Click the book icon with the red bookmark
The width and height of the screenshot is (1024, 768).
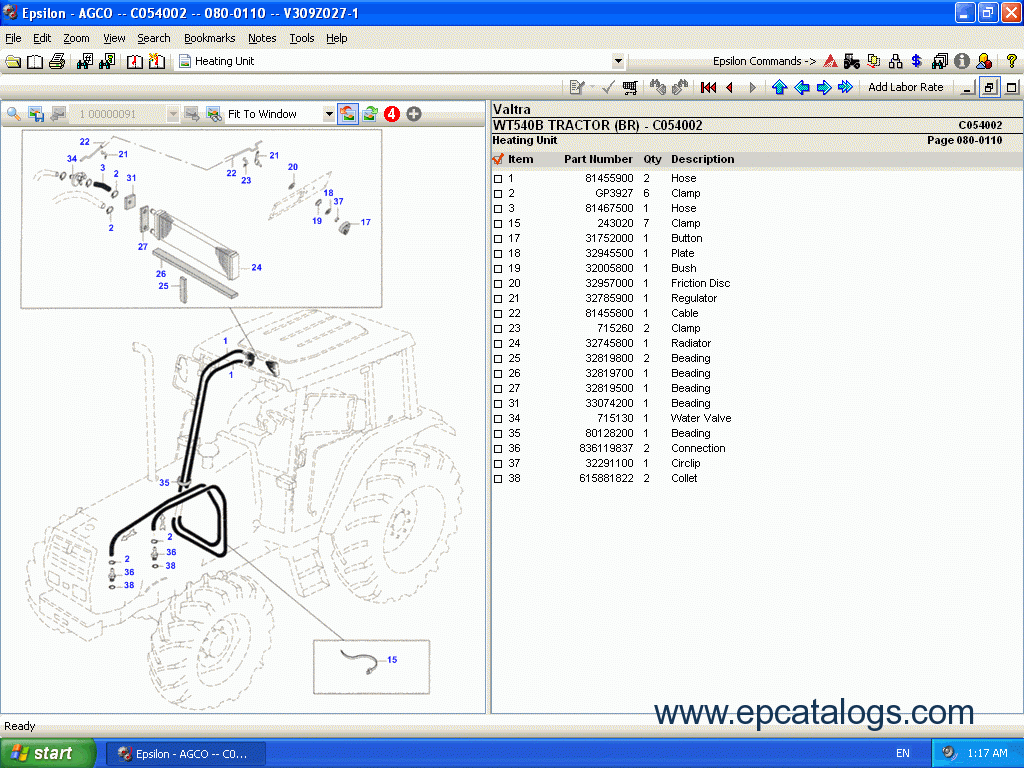tap(135, 61)
